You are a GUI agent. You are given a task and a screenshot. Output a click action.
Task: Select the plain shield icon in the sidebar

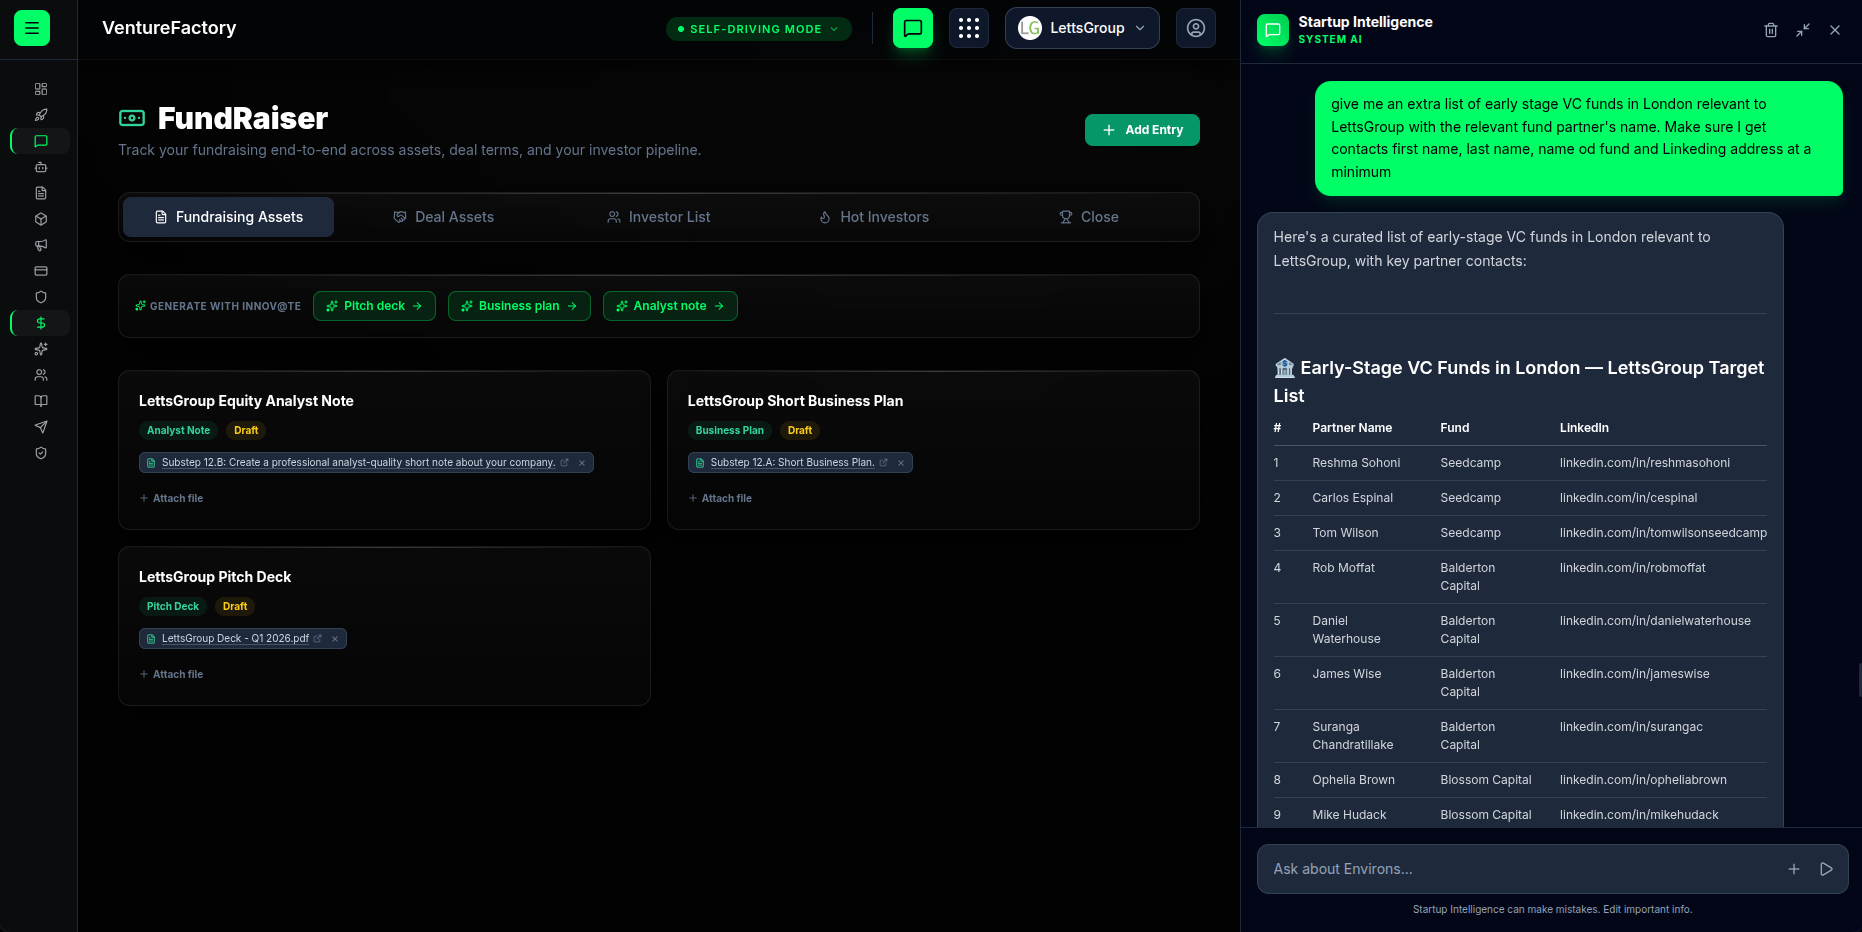point(41,297)
